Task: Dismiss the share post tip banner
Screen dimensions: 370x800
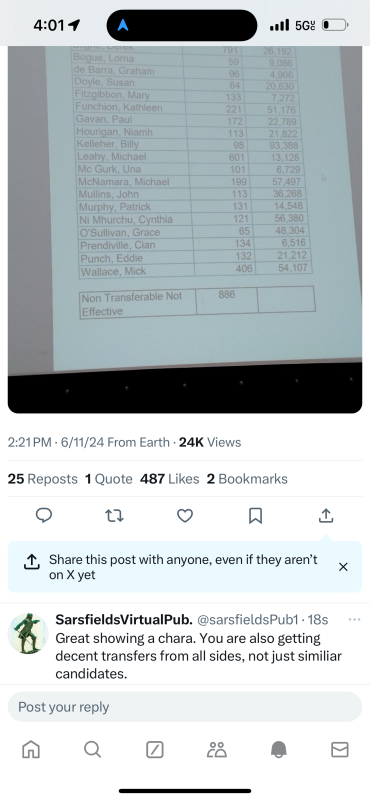Action: pyautogui.click(x=343, y=567)
